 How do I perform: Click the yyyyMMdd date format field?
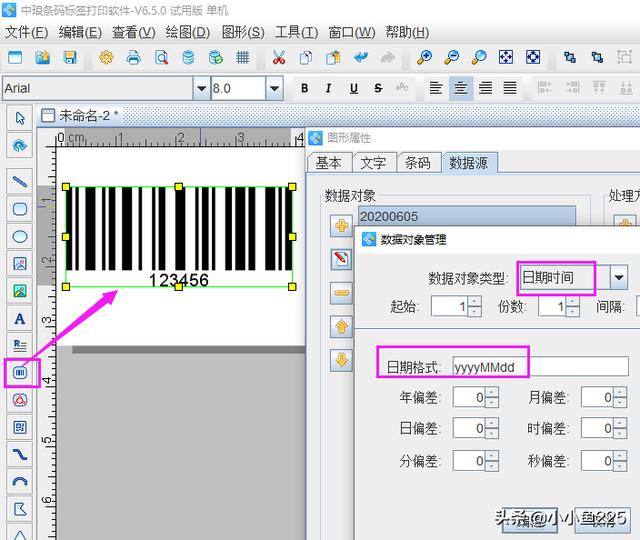pos(540,366)
